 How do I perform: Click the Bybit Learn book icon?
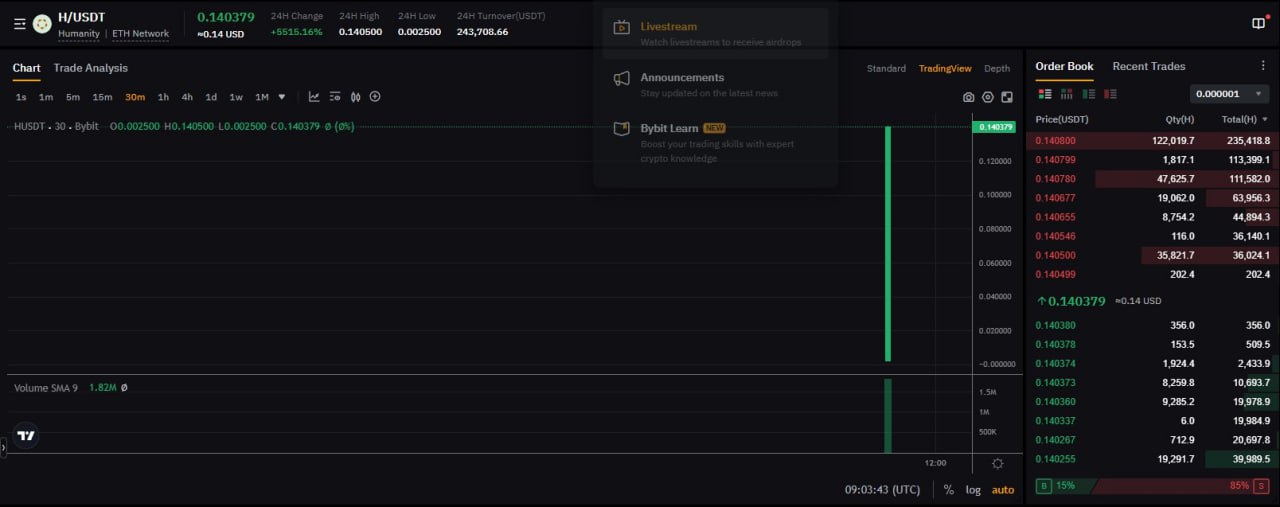(x=621, y=129)
